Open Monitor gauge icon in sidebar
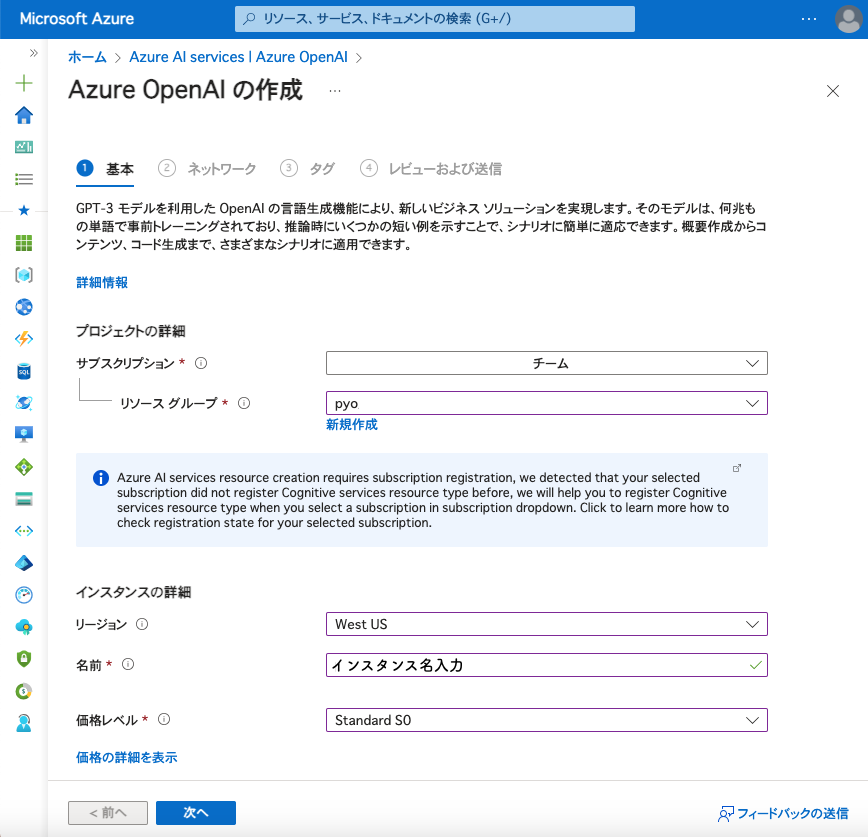The image size is (868, 837). tap(24, 595)
